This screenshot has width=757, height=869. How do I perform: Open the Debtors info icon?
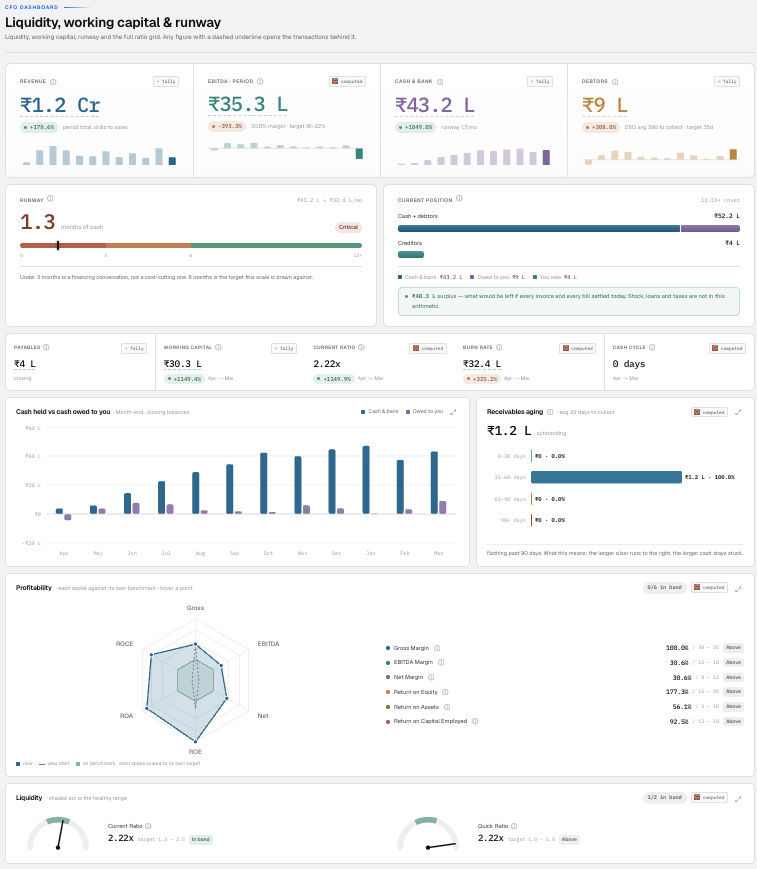tap(615, 82)
